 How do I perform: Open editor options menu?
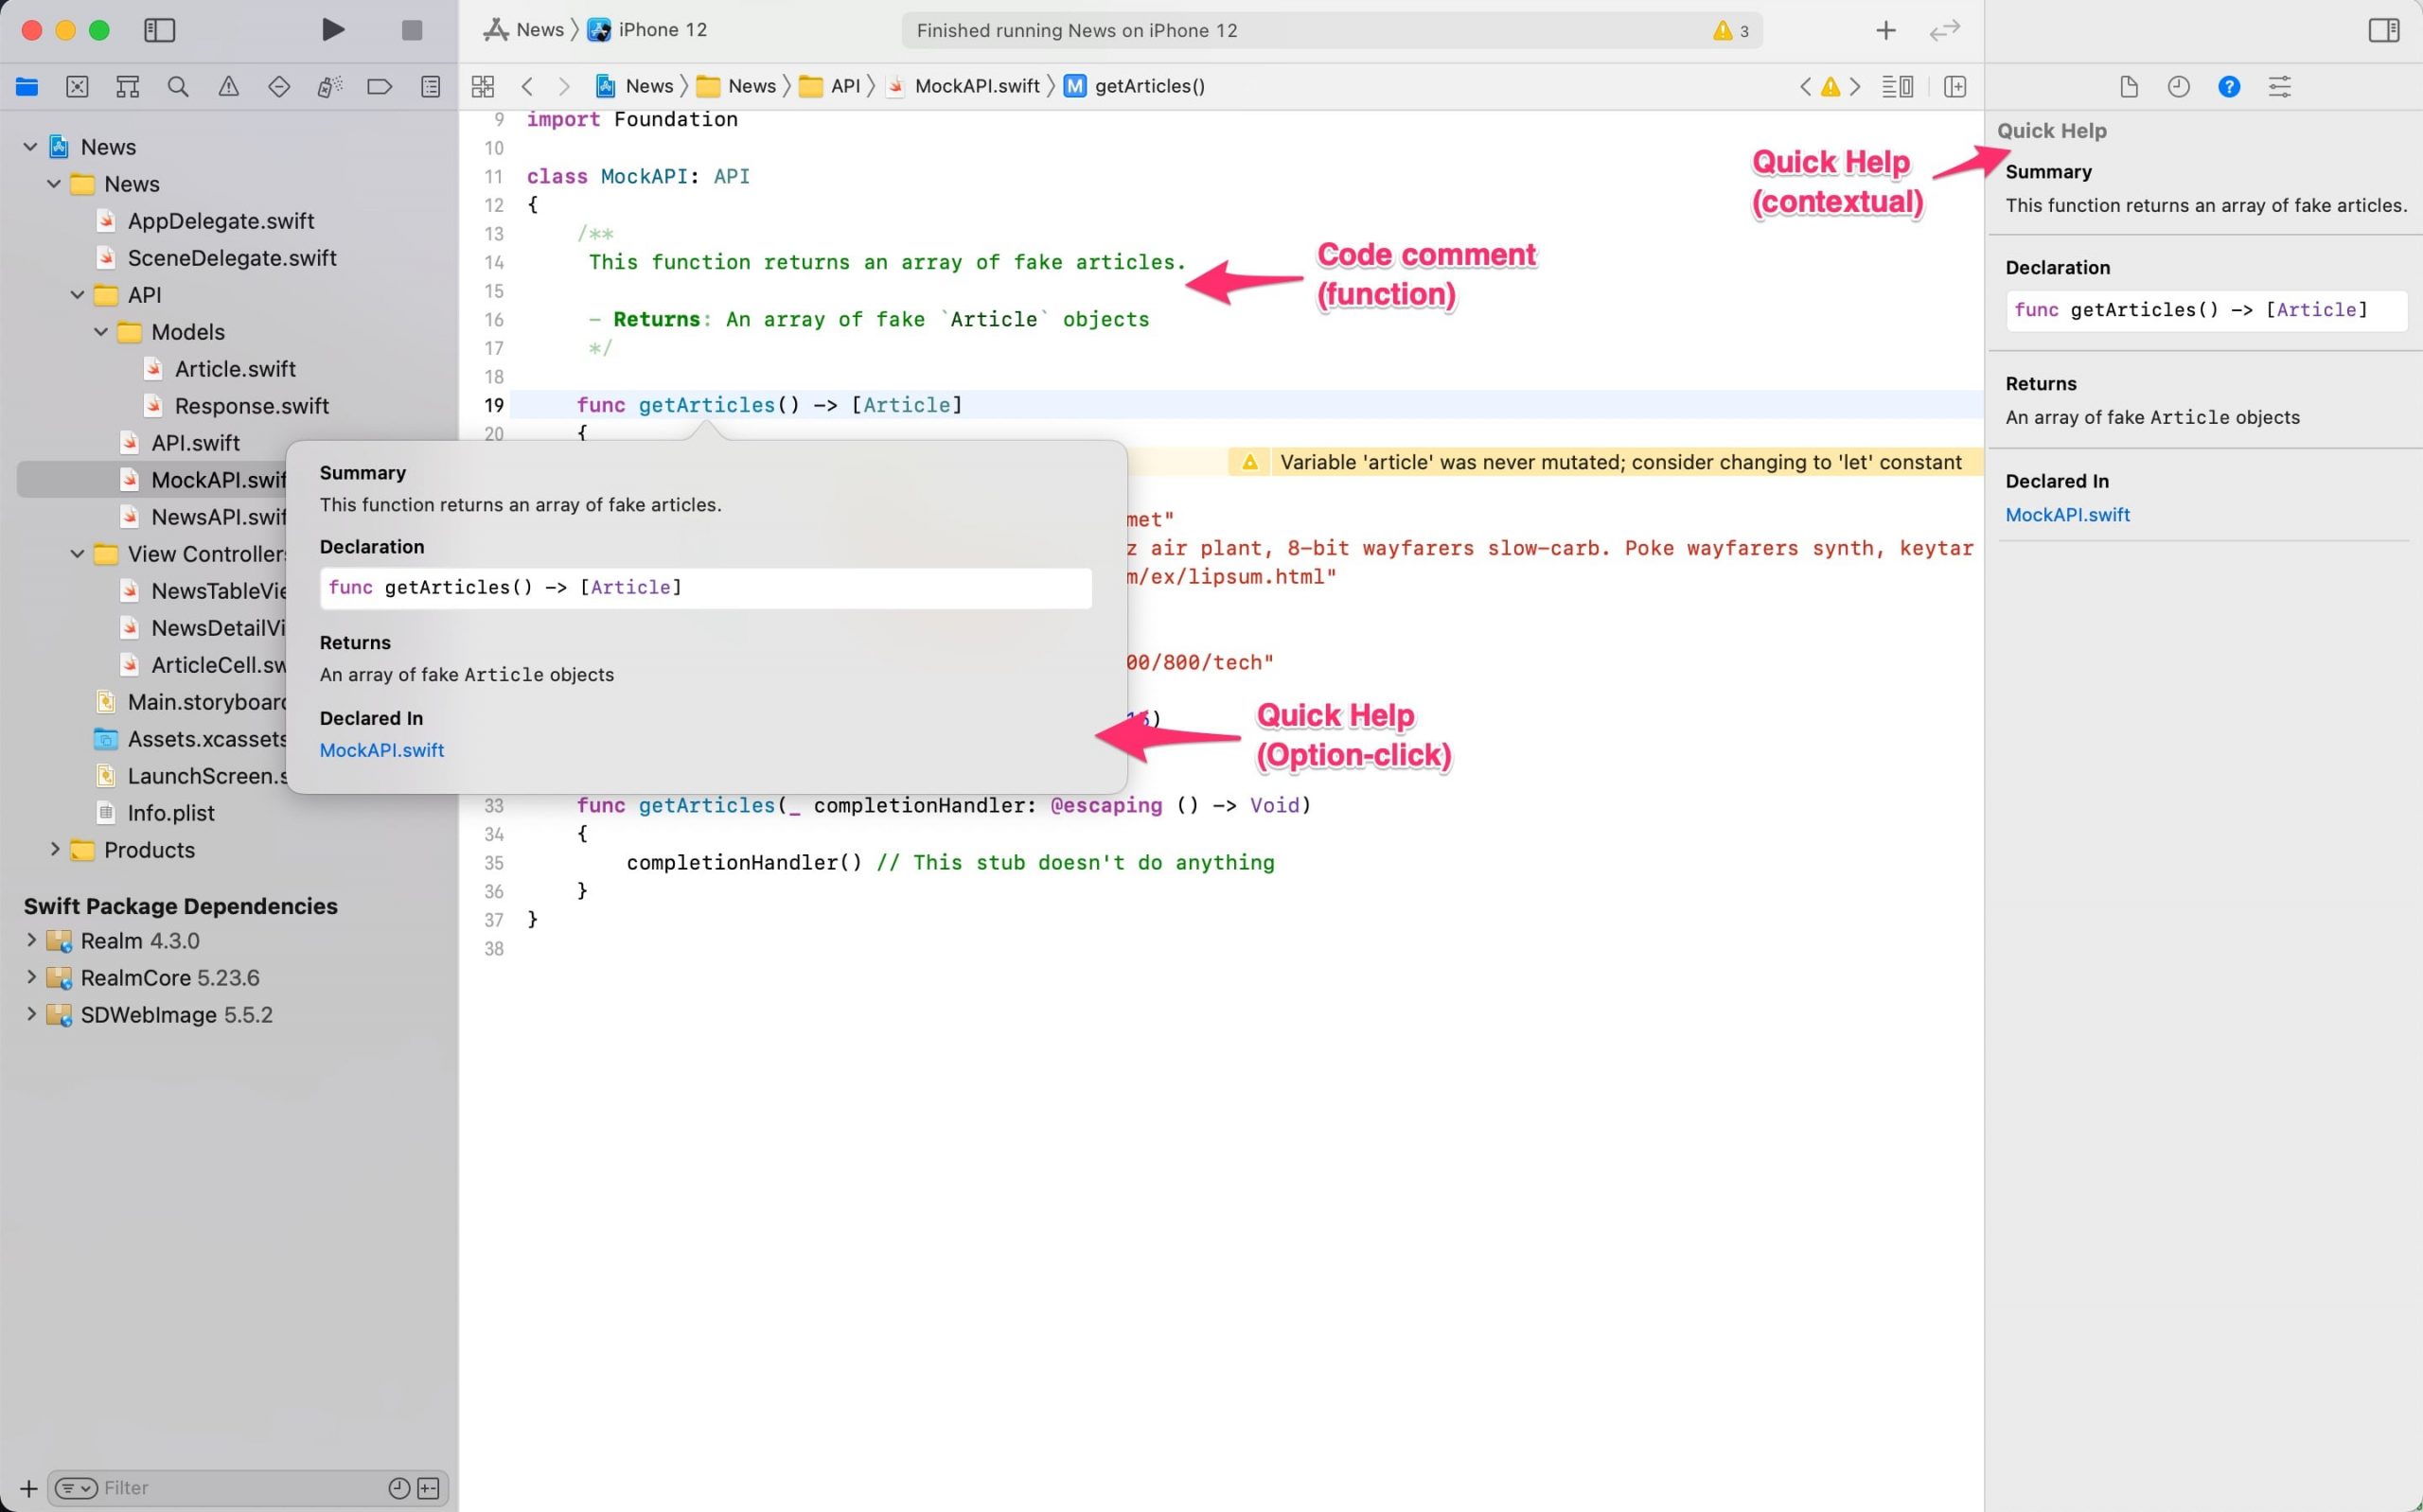click(x=1897, y=87)
